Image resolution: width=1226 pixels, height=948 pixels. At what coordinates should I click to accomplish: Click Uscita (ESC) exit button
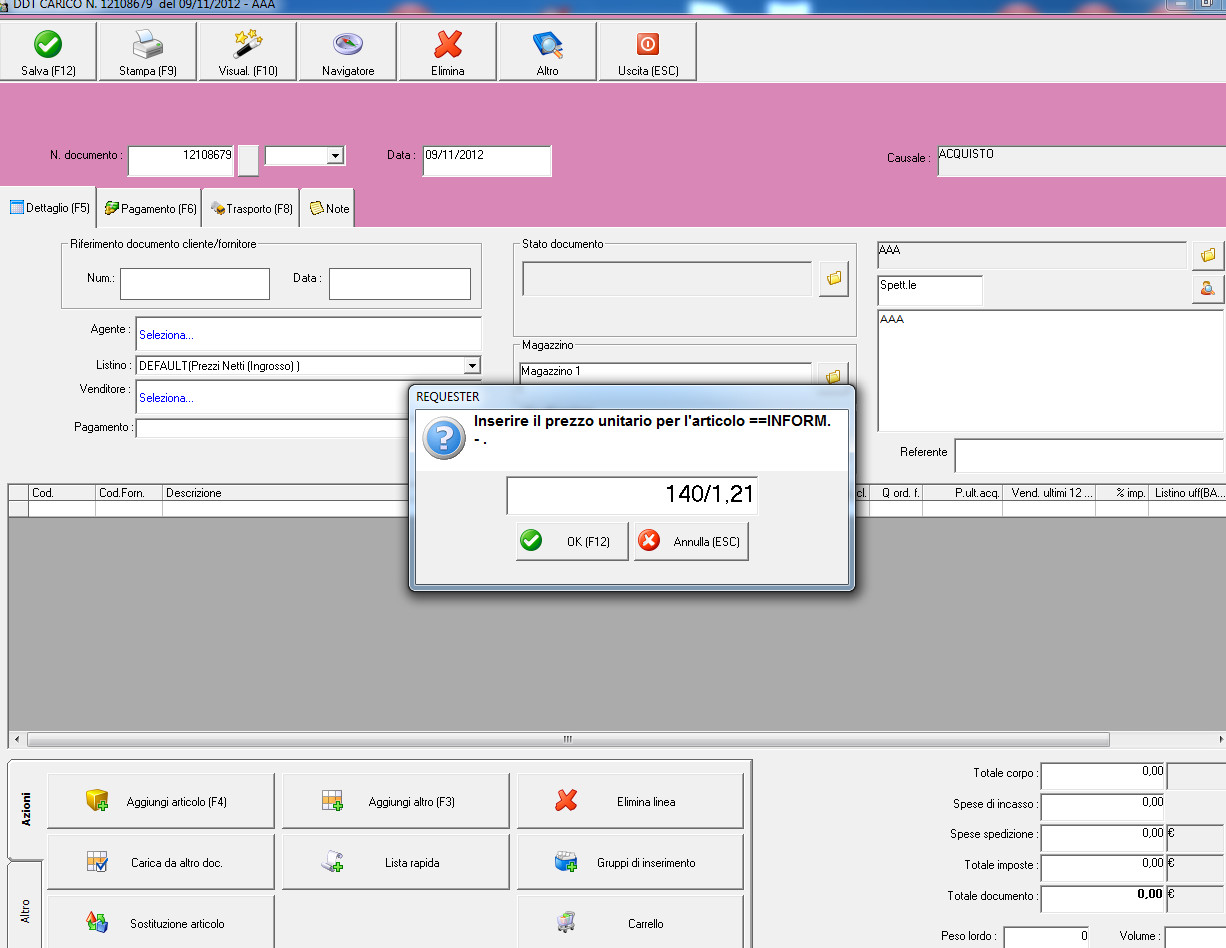click(648, 51)
